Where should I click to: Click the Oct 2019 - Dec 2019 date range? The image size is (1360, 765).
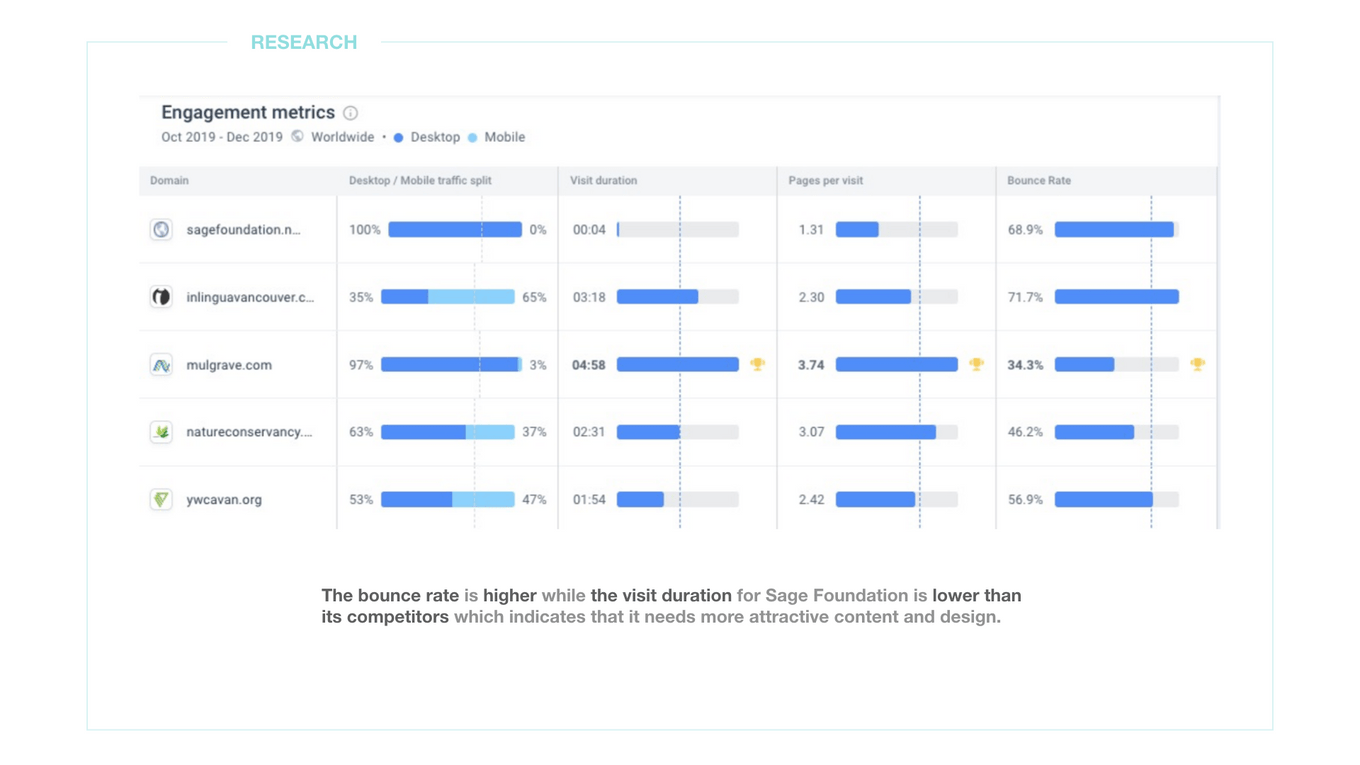click(222, 137)
